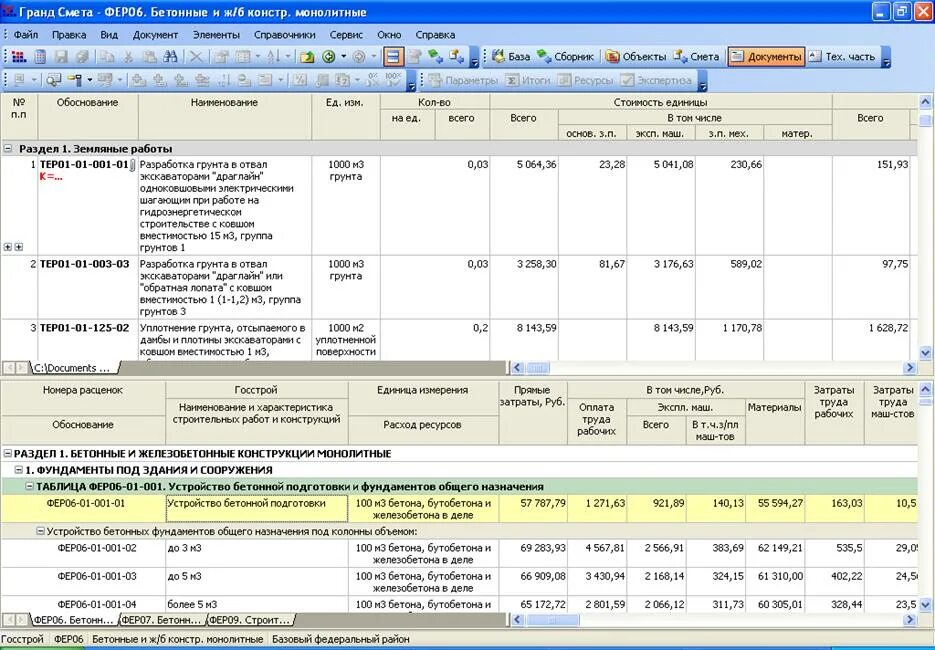
Task: Click the yellow marker tool icon in the second toolbar
Action: [75, 80]
